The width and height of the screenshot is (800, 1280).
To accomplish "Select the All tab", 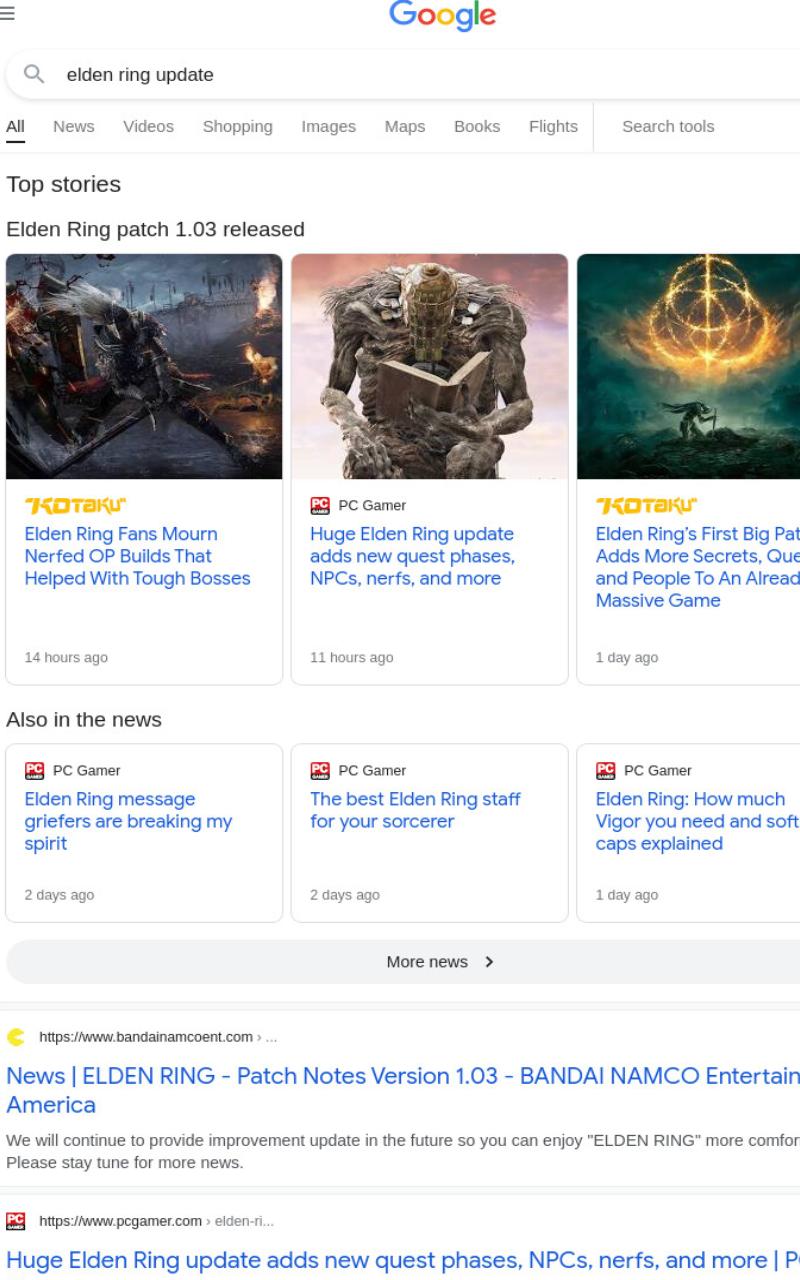I will [x=15, y=126].
